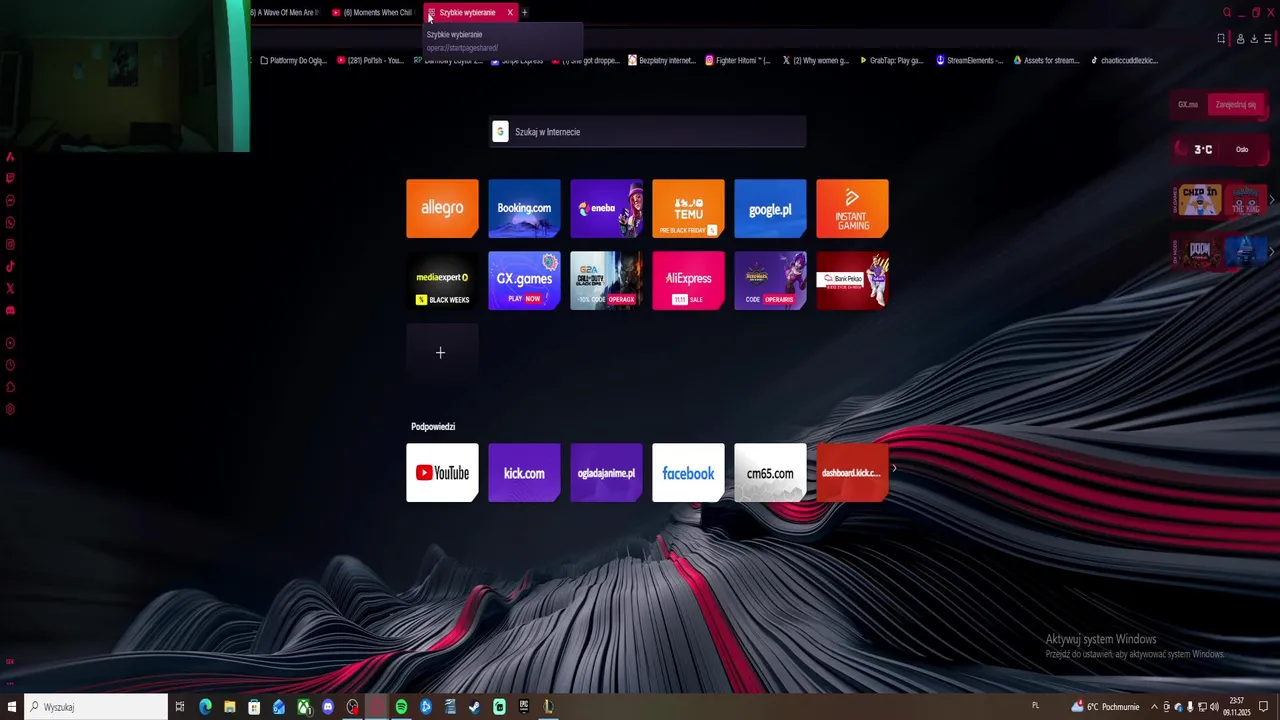1280x720 pixels.
Task: Open the TEMU speed dial tile
Action: pos(688,208)
